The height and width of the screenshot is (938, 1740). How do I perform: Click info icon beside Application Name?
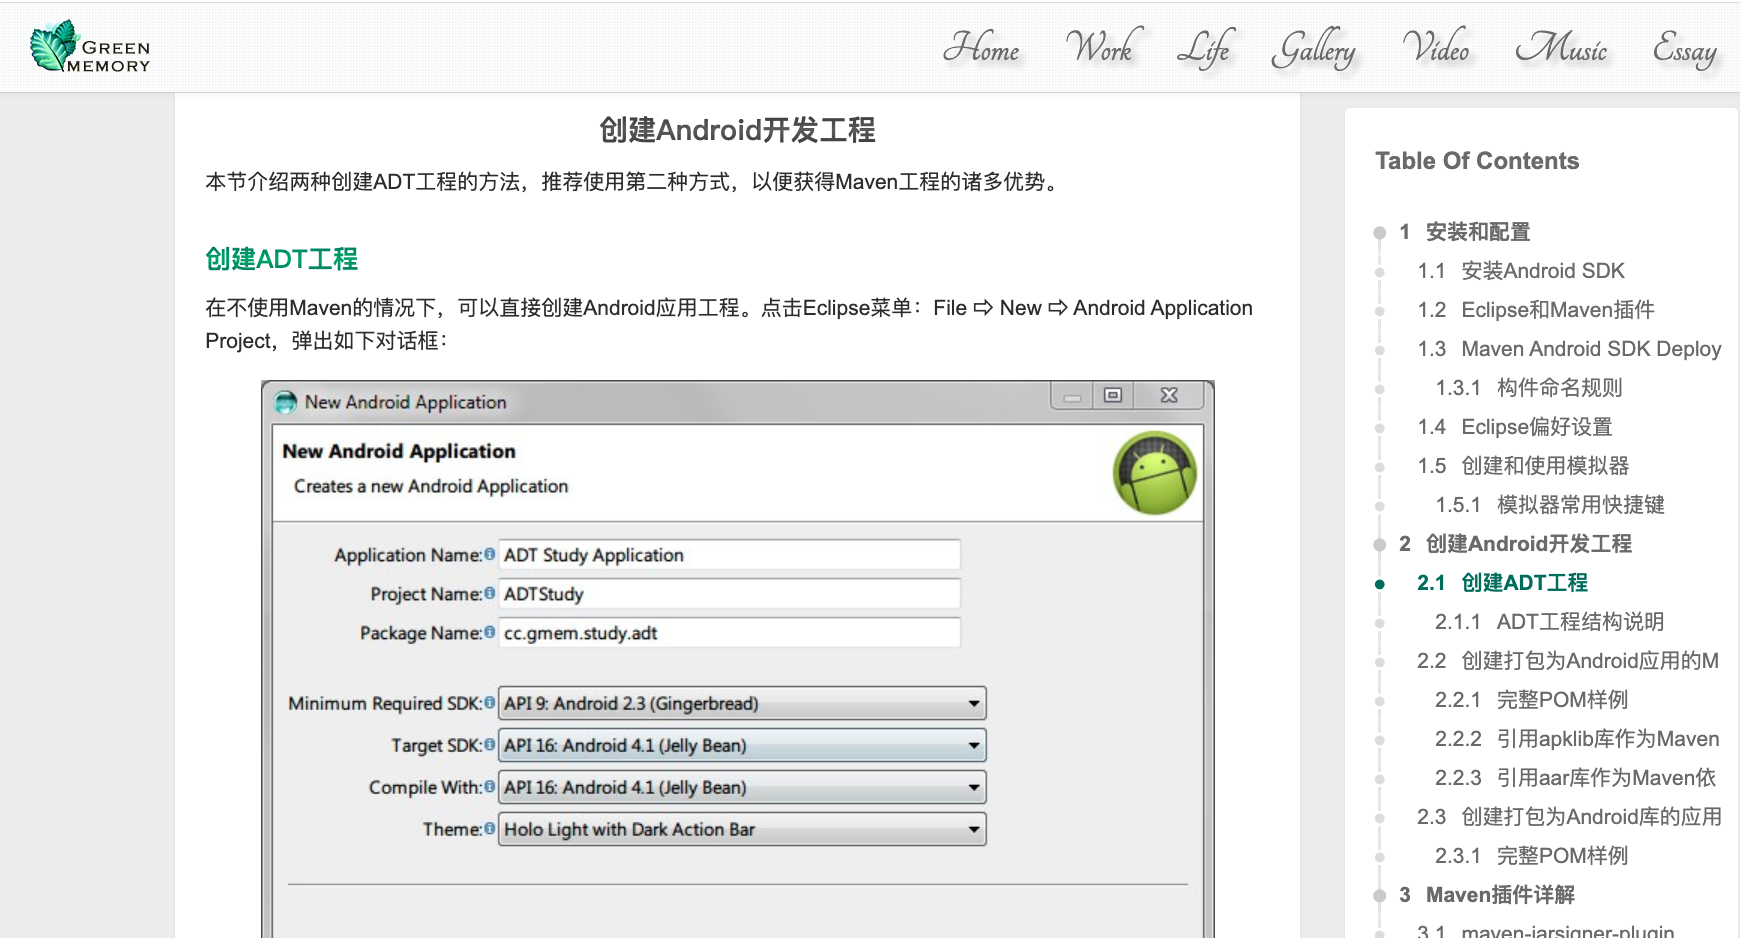489,554
